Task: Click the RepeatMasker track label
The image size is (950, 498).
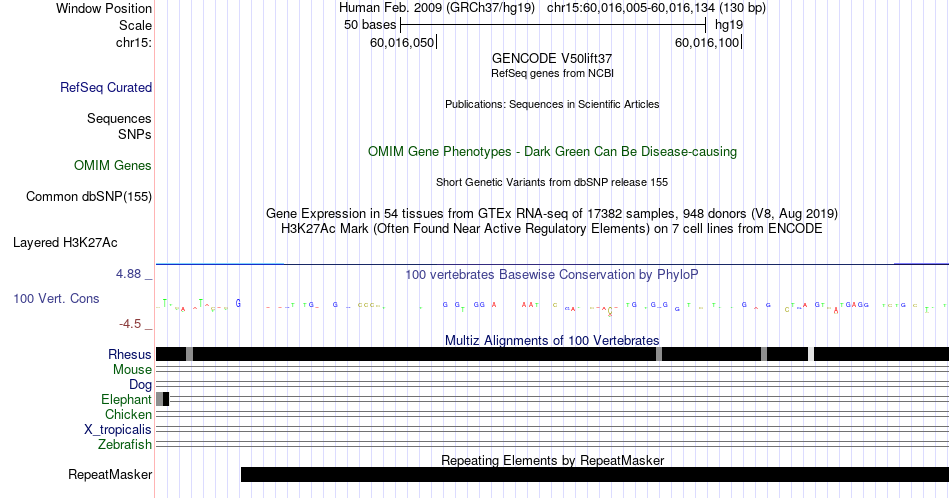Action: (x=110, y=474)
